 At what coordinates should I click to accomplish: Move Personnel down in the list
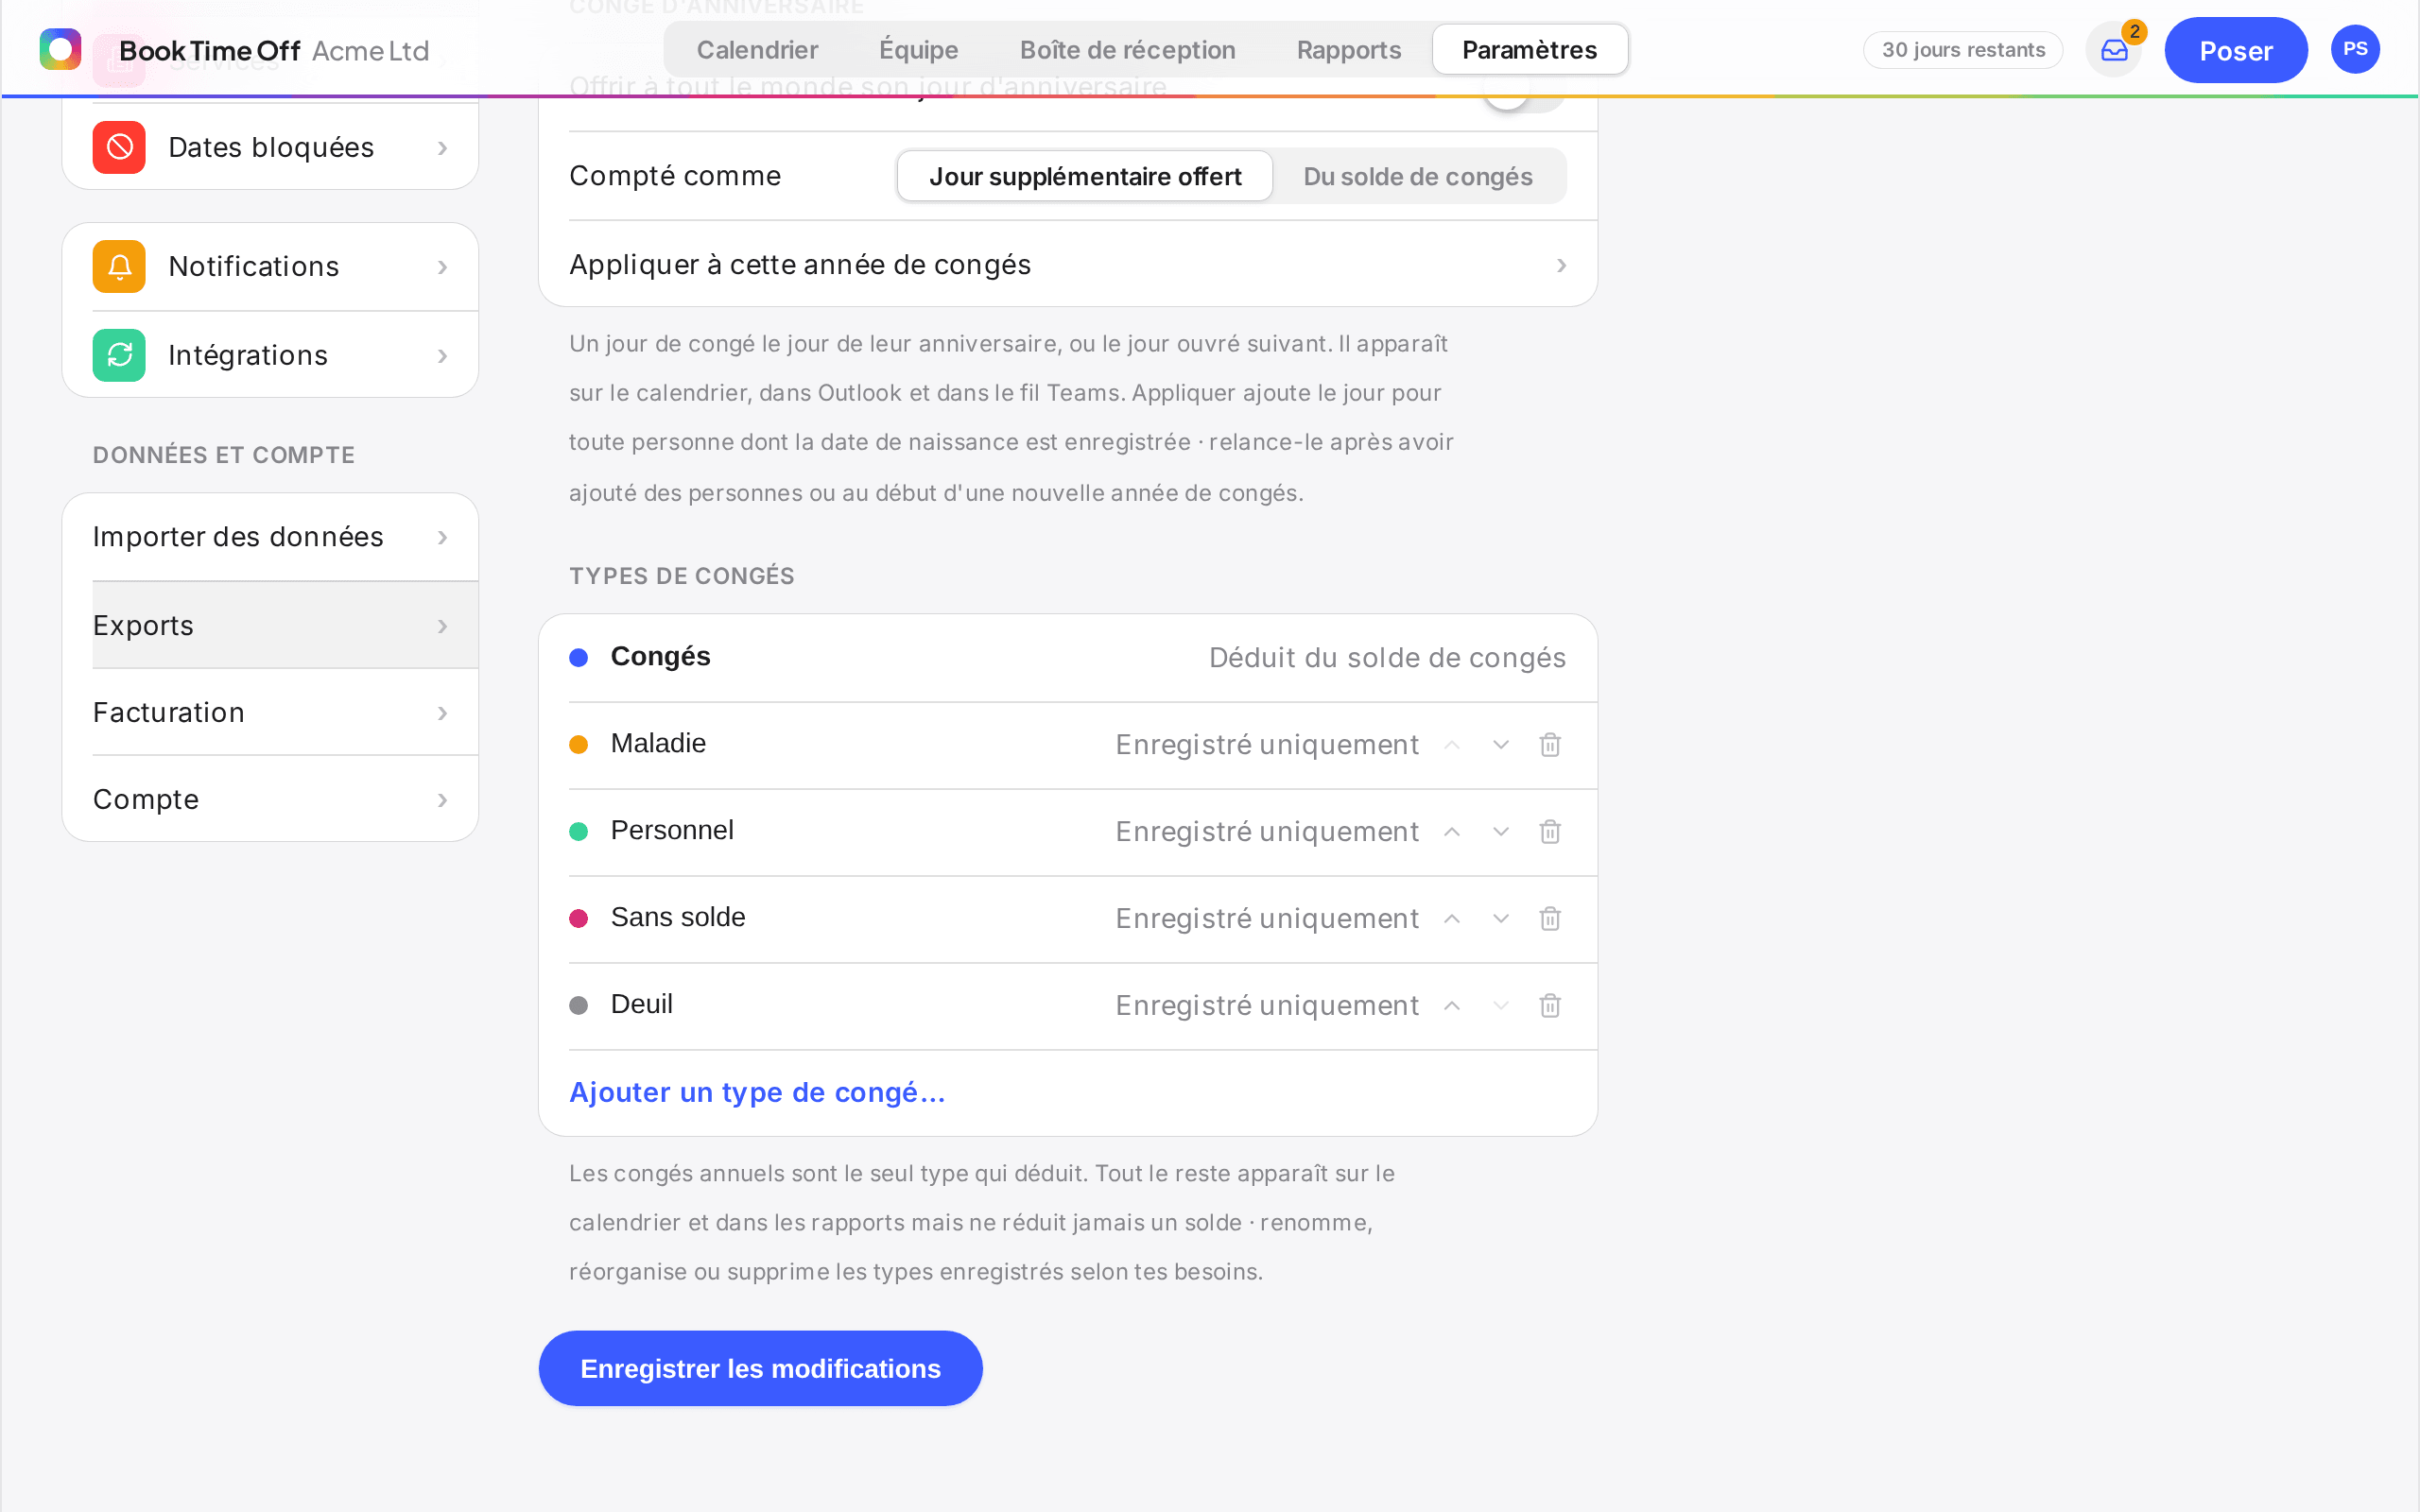coord(1501,832)
